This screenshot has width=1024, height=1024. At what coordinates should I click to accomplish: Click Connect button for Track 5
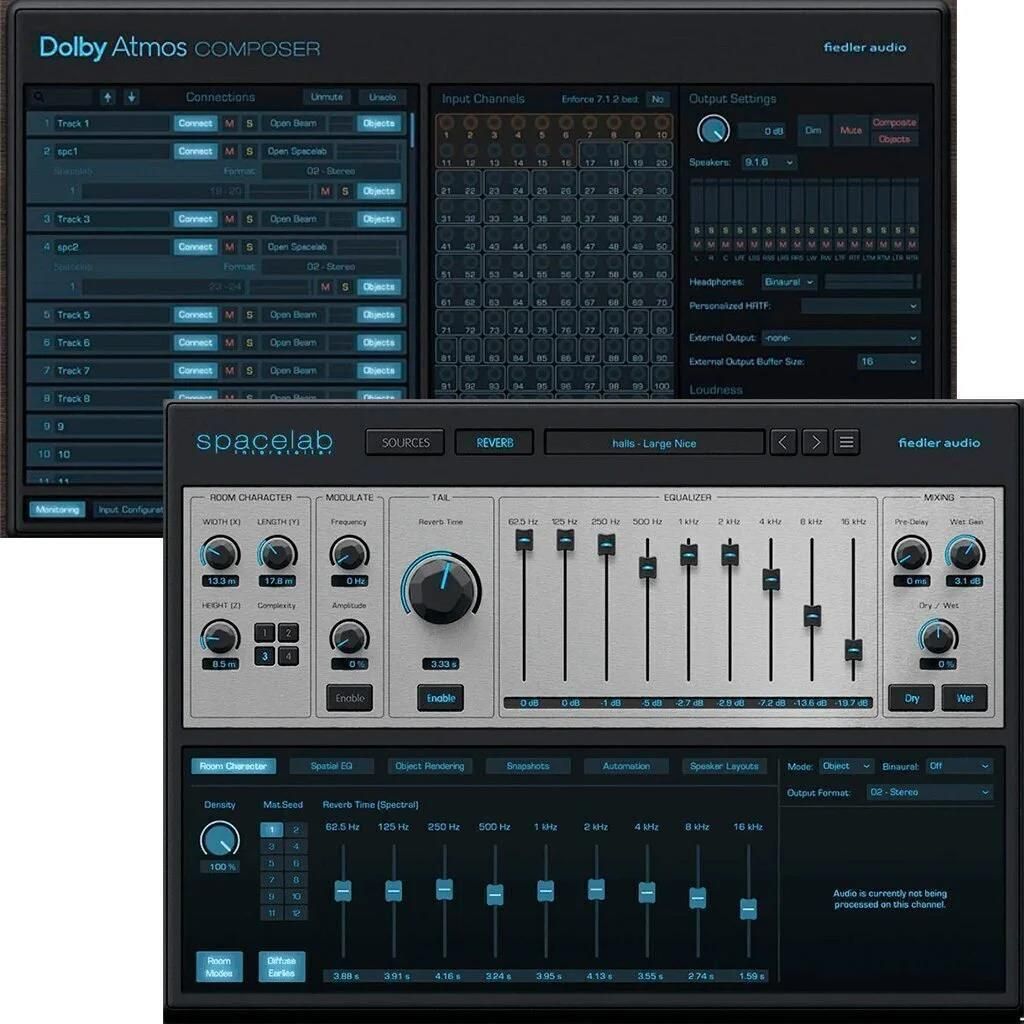195,315
